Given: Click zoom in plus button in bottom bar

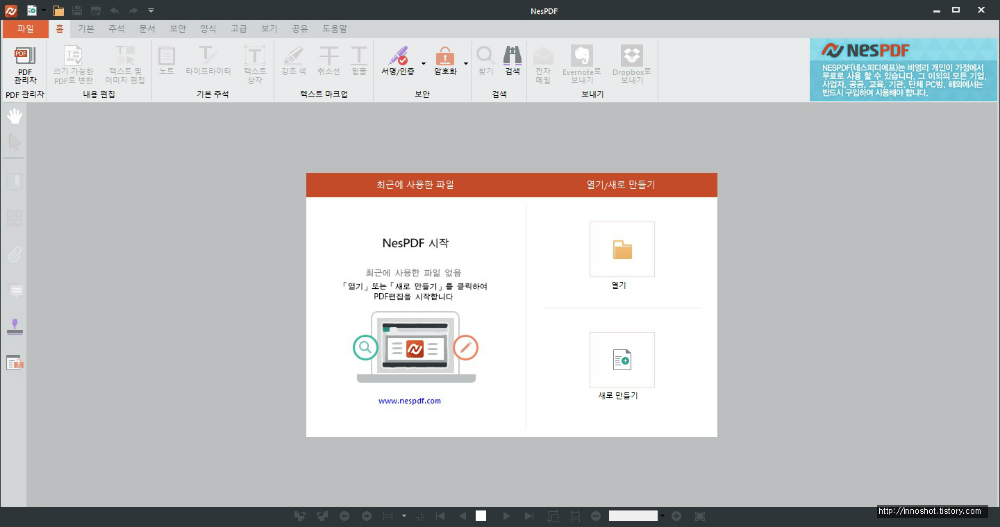Looking at the screenshot, I should point(676,516).
